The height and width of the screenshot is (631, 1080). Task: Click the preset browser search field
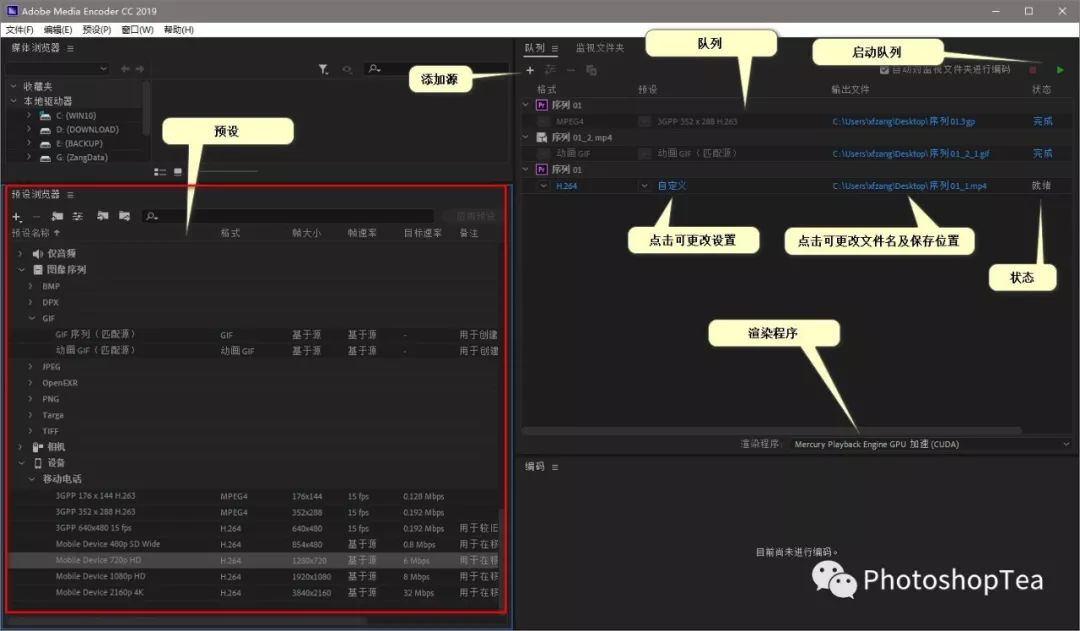point(288,216)
